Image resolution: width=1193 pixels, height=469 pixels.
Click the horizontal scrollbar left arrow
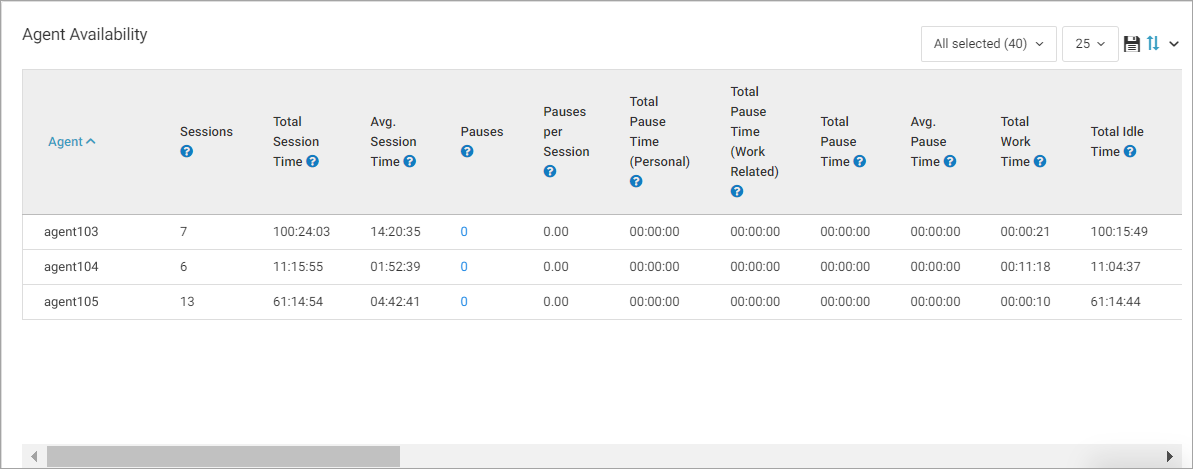34,456
